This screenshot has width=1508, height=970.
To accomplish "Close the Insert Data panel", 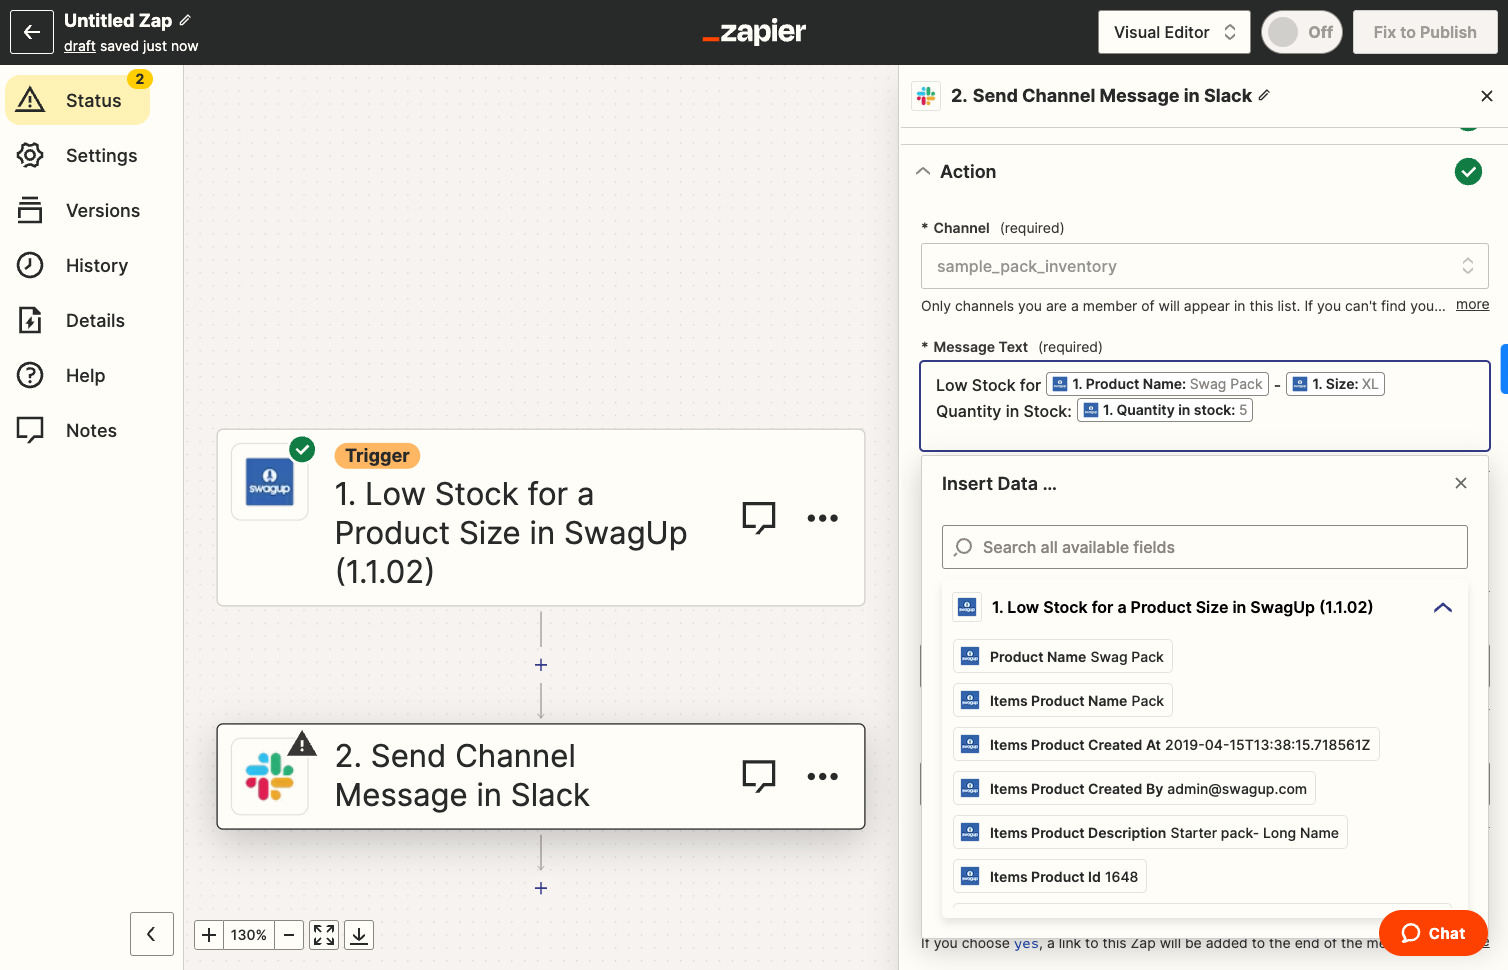I will [1461, 483].
